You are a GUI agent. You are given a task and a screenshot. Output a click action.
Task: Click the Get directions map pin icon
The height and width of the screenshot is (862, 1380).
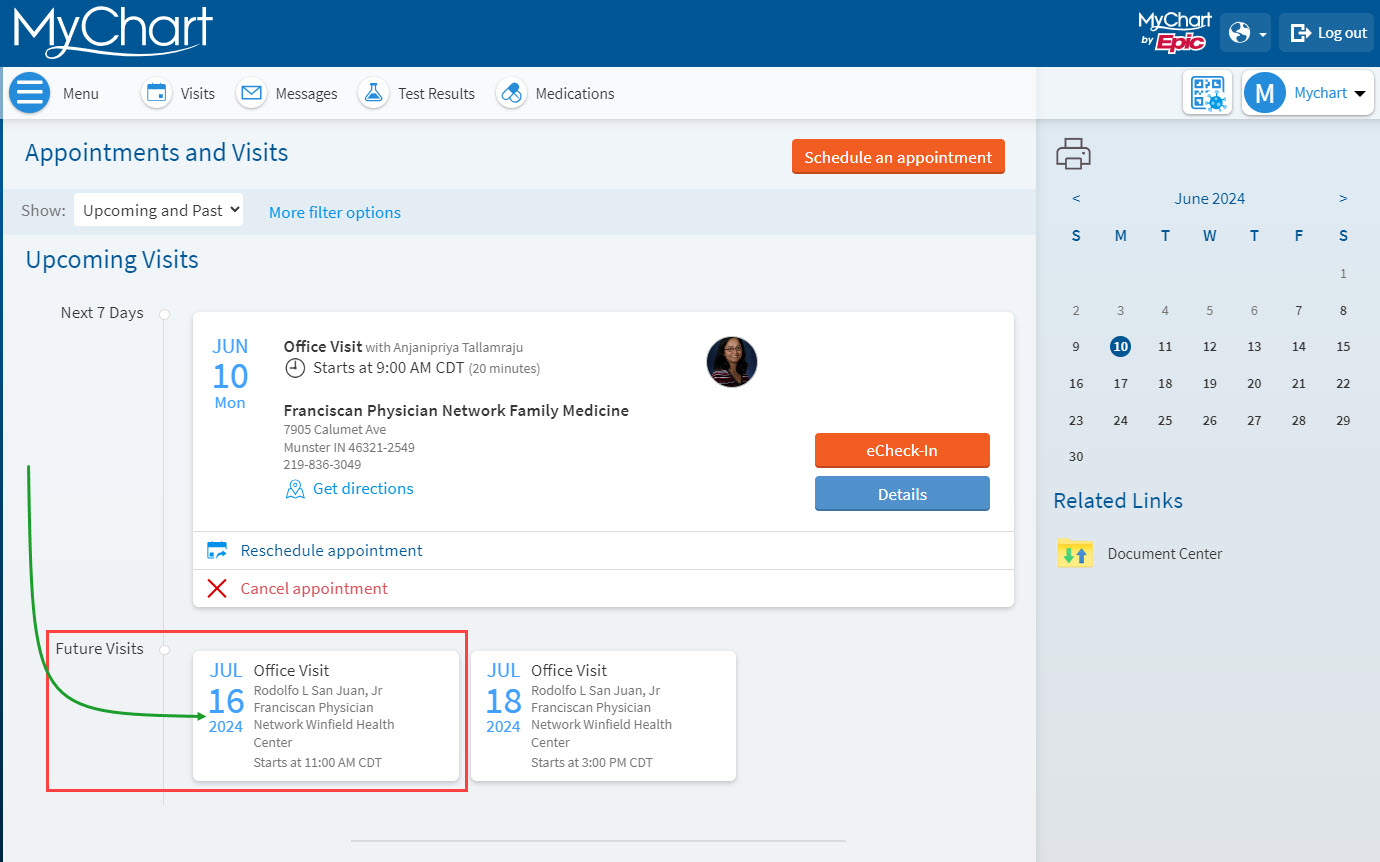pos(294,489)
